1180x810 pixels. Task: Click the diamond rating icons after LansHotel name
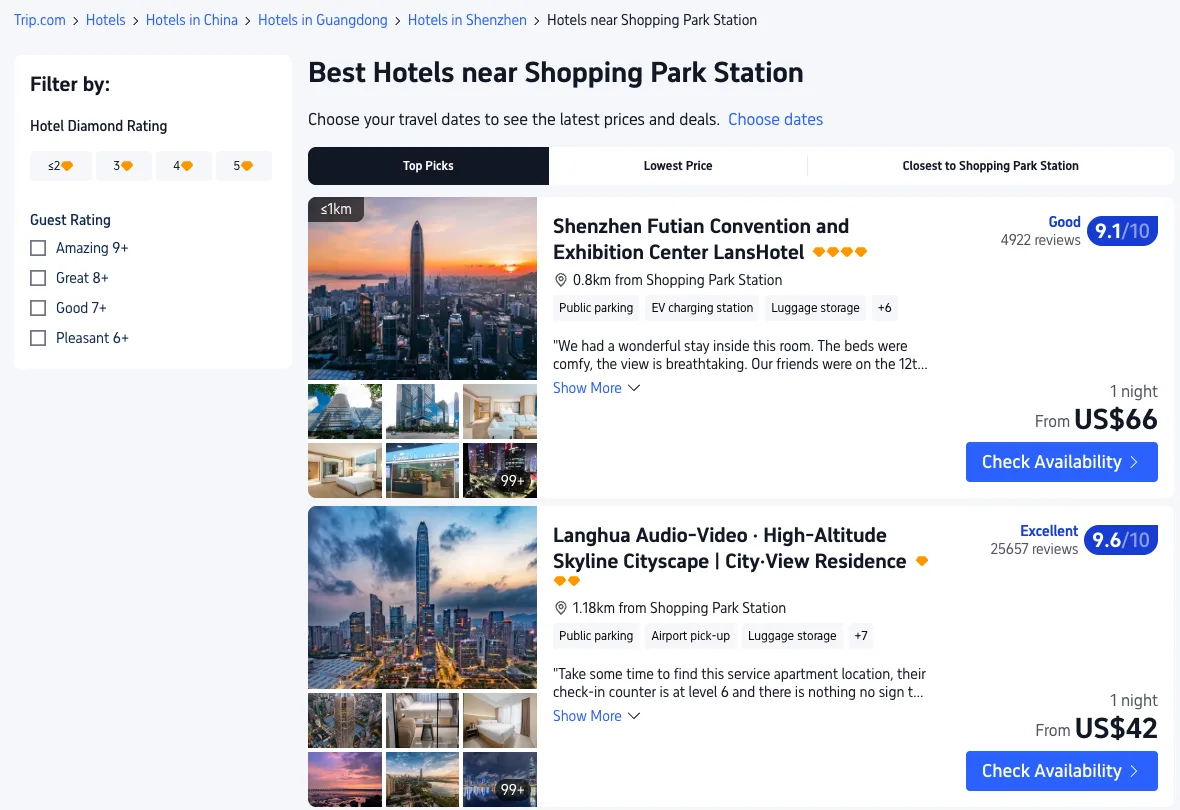click(840, 251)
